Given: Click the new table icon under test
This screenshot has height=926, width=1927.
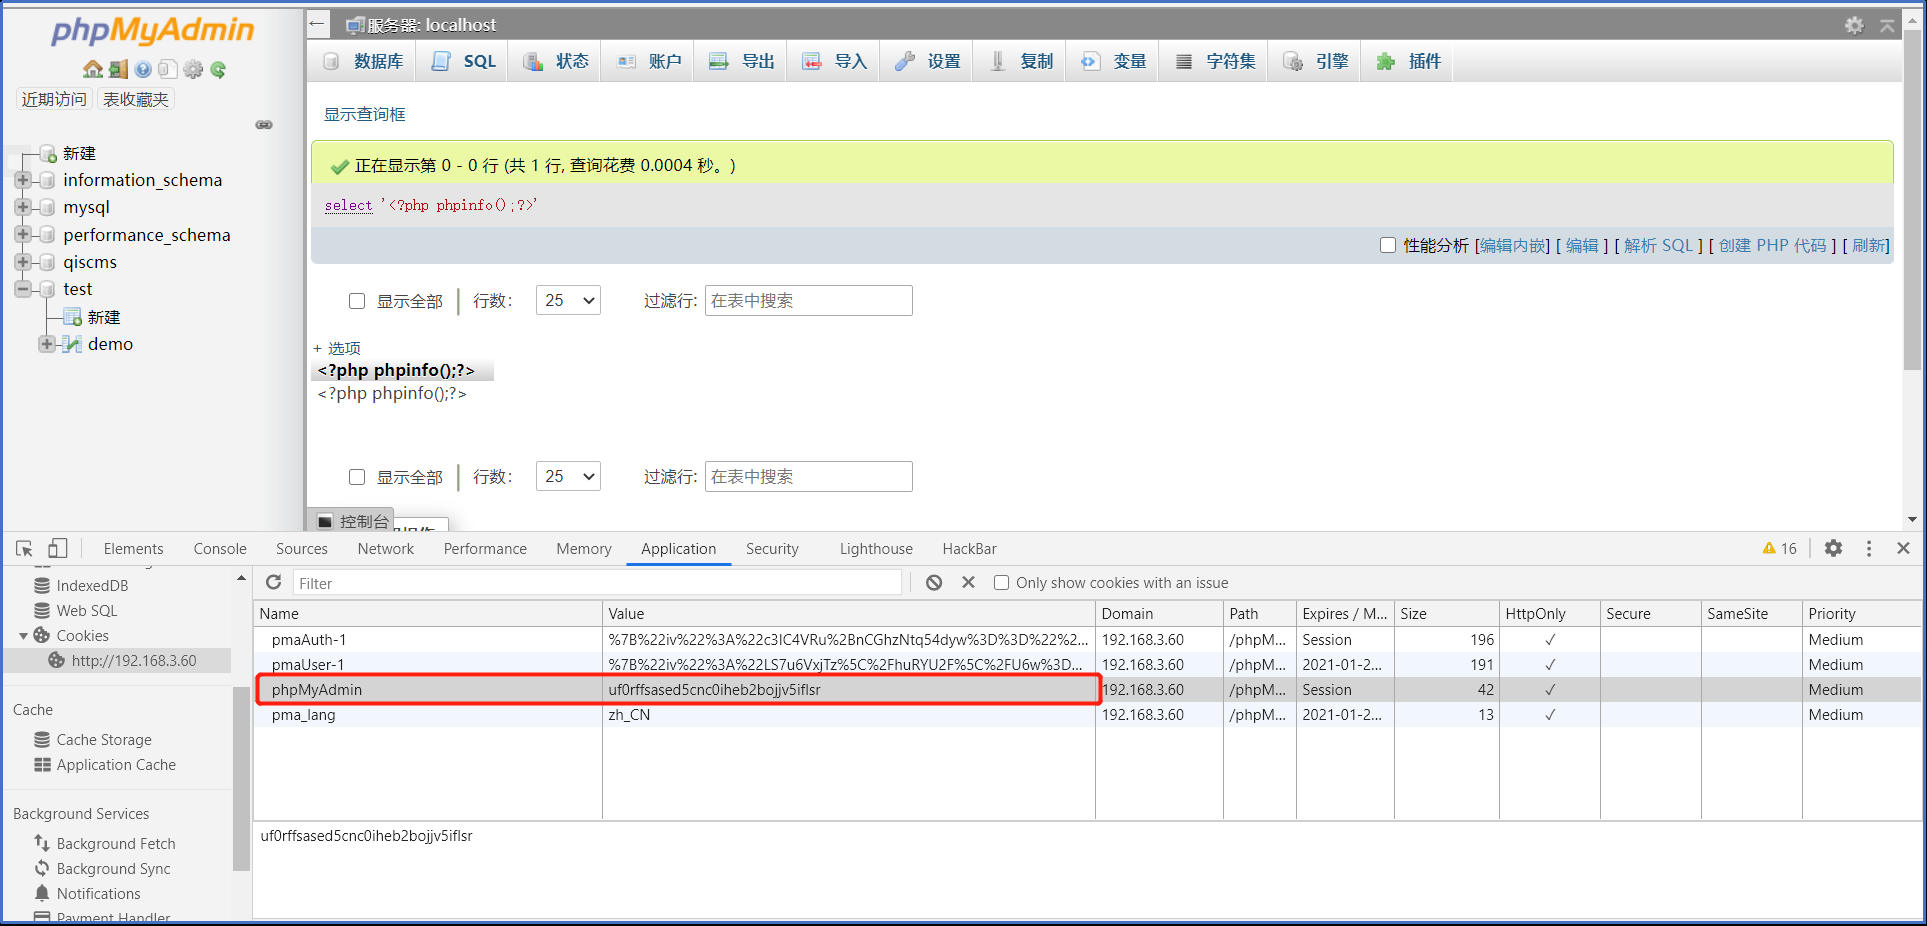Looking at the screenshot, I should point(72,317).
